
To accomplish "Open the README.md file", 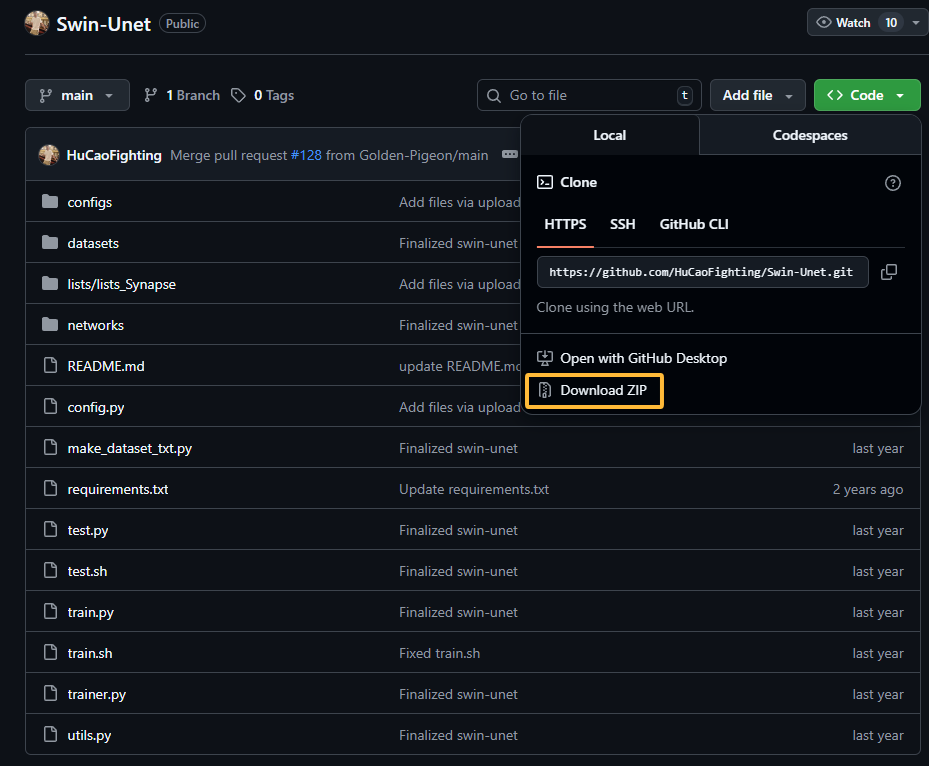I will pyautogui.click(x=106, y=366).
